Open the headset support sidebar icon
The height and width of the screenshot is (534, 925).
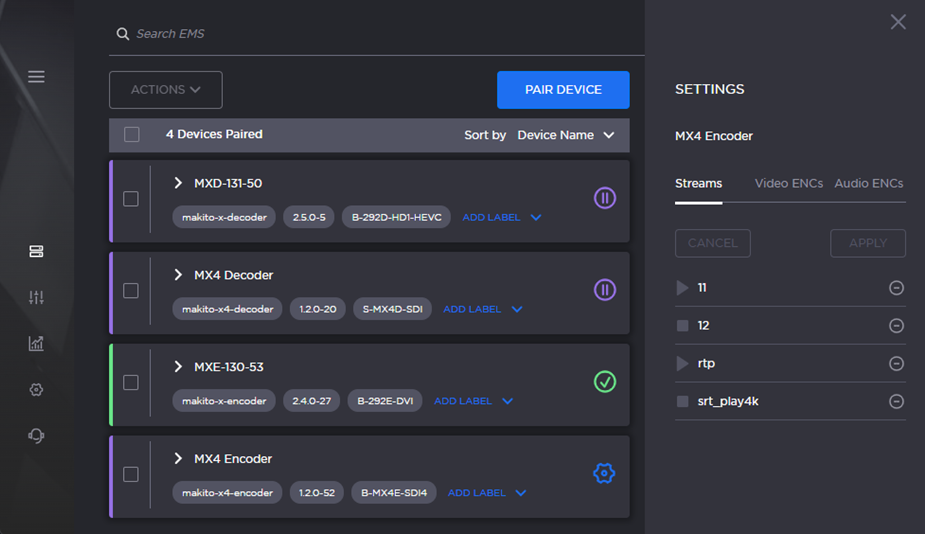pyautogui.click(x=36, y=436)
